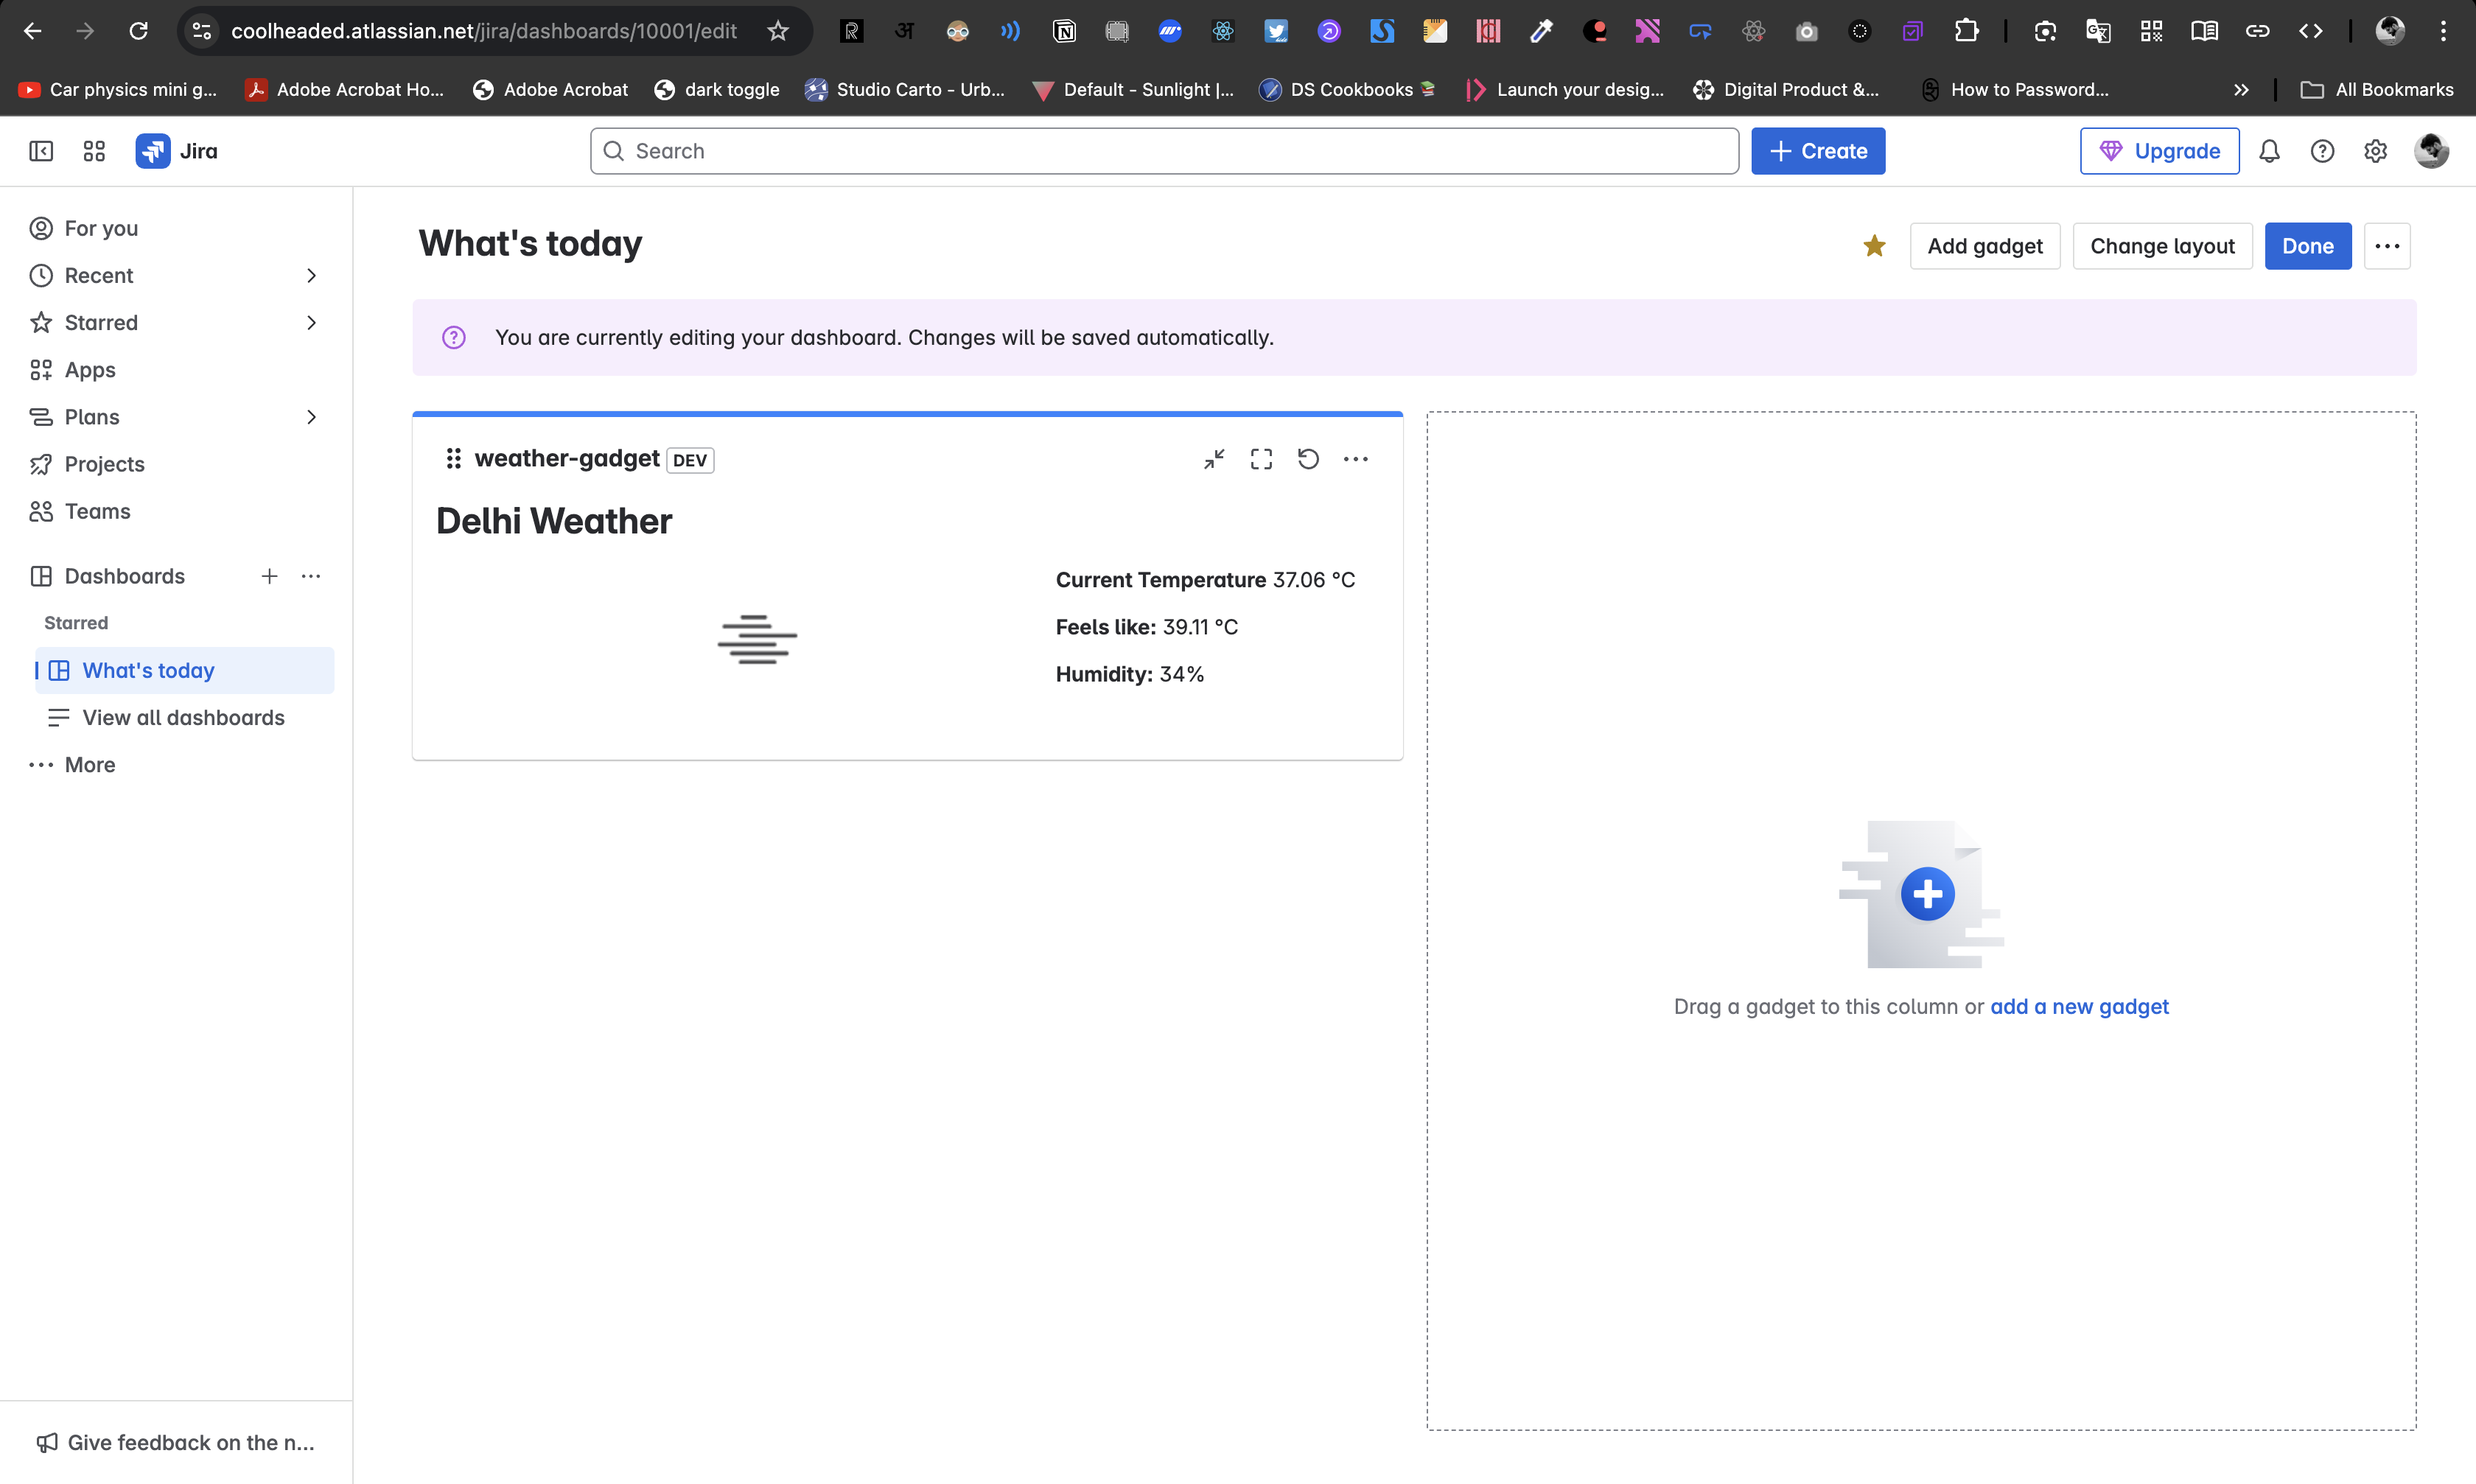Screen dimensions: 2476x1484
Task: Click the Jira search field
Action: click(1164, 151)
